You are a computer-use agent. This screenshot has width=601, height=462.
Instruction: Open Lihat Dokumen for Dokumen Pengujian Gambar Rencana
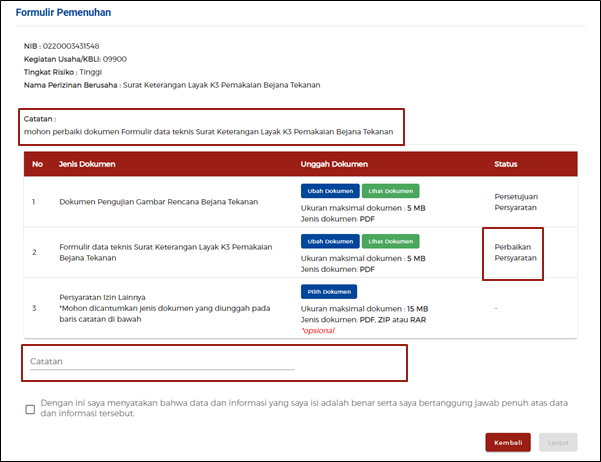click(x=390, y=190)
